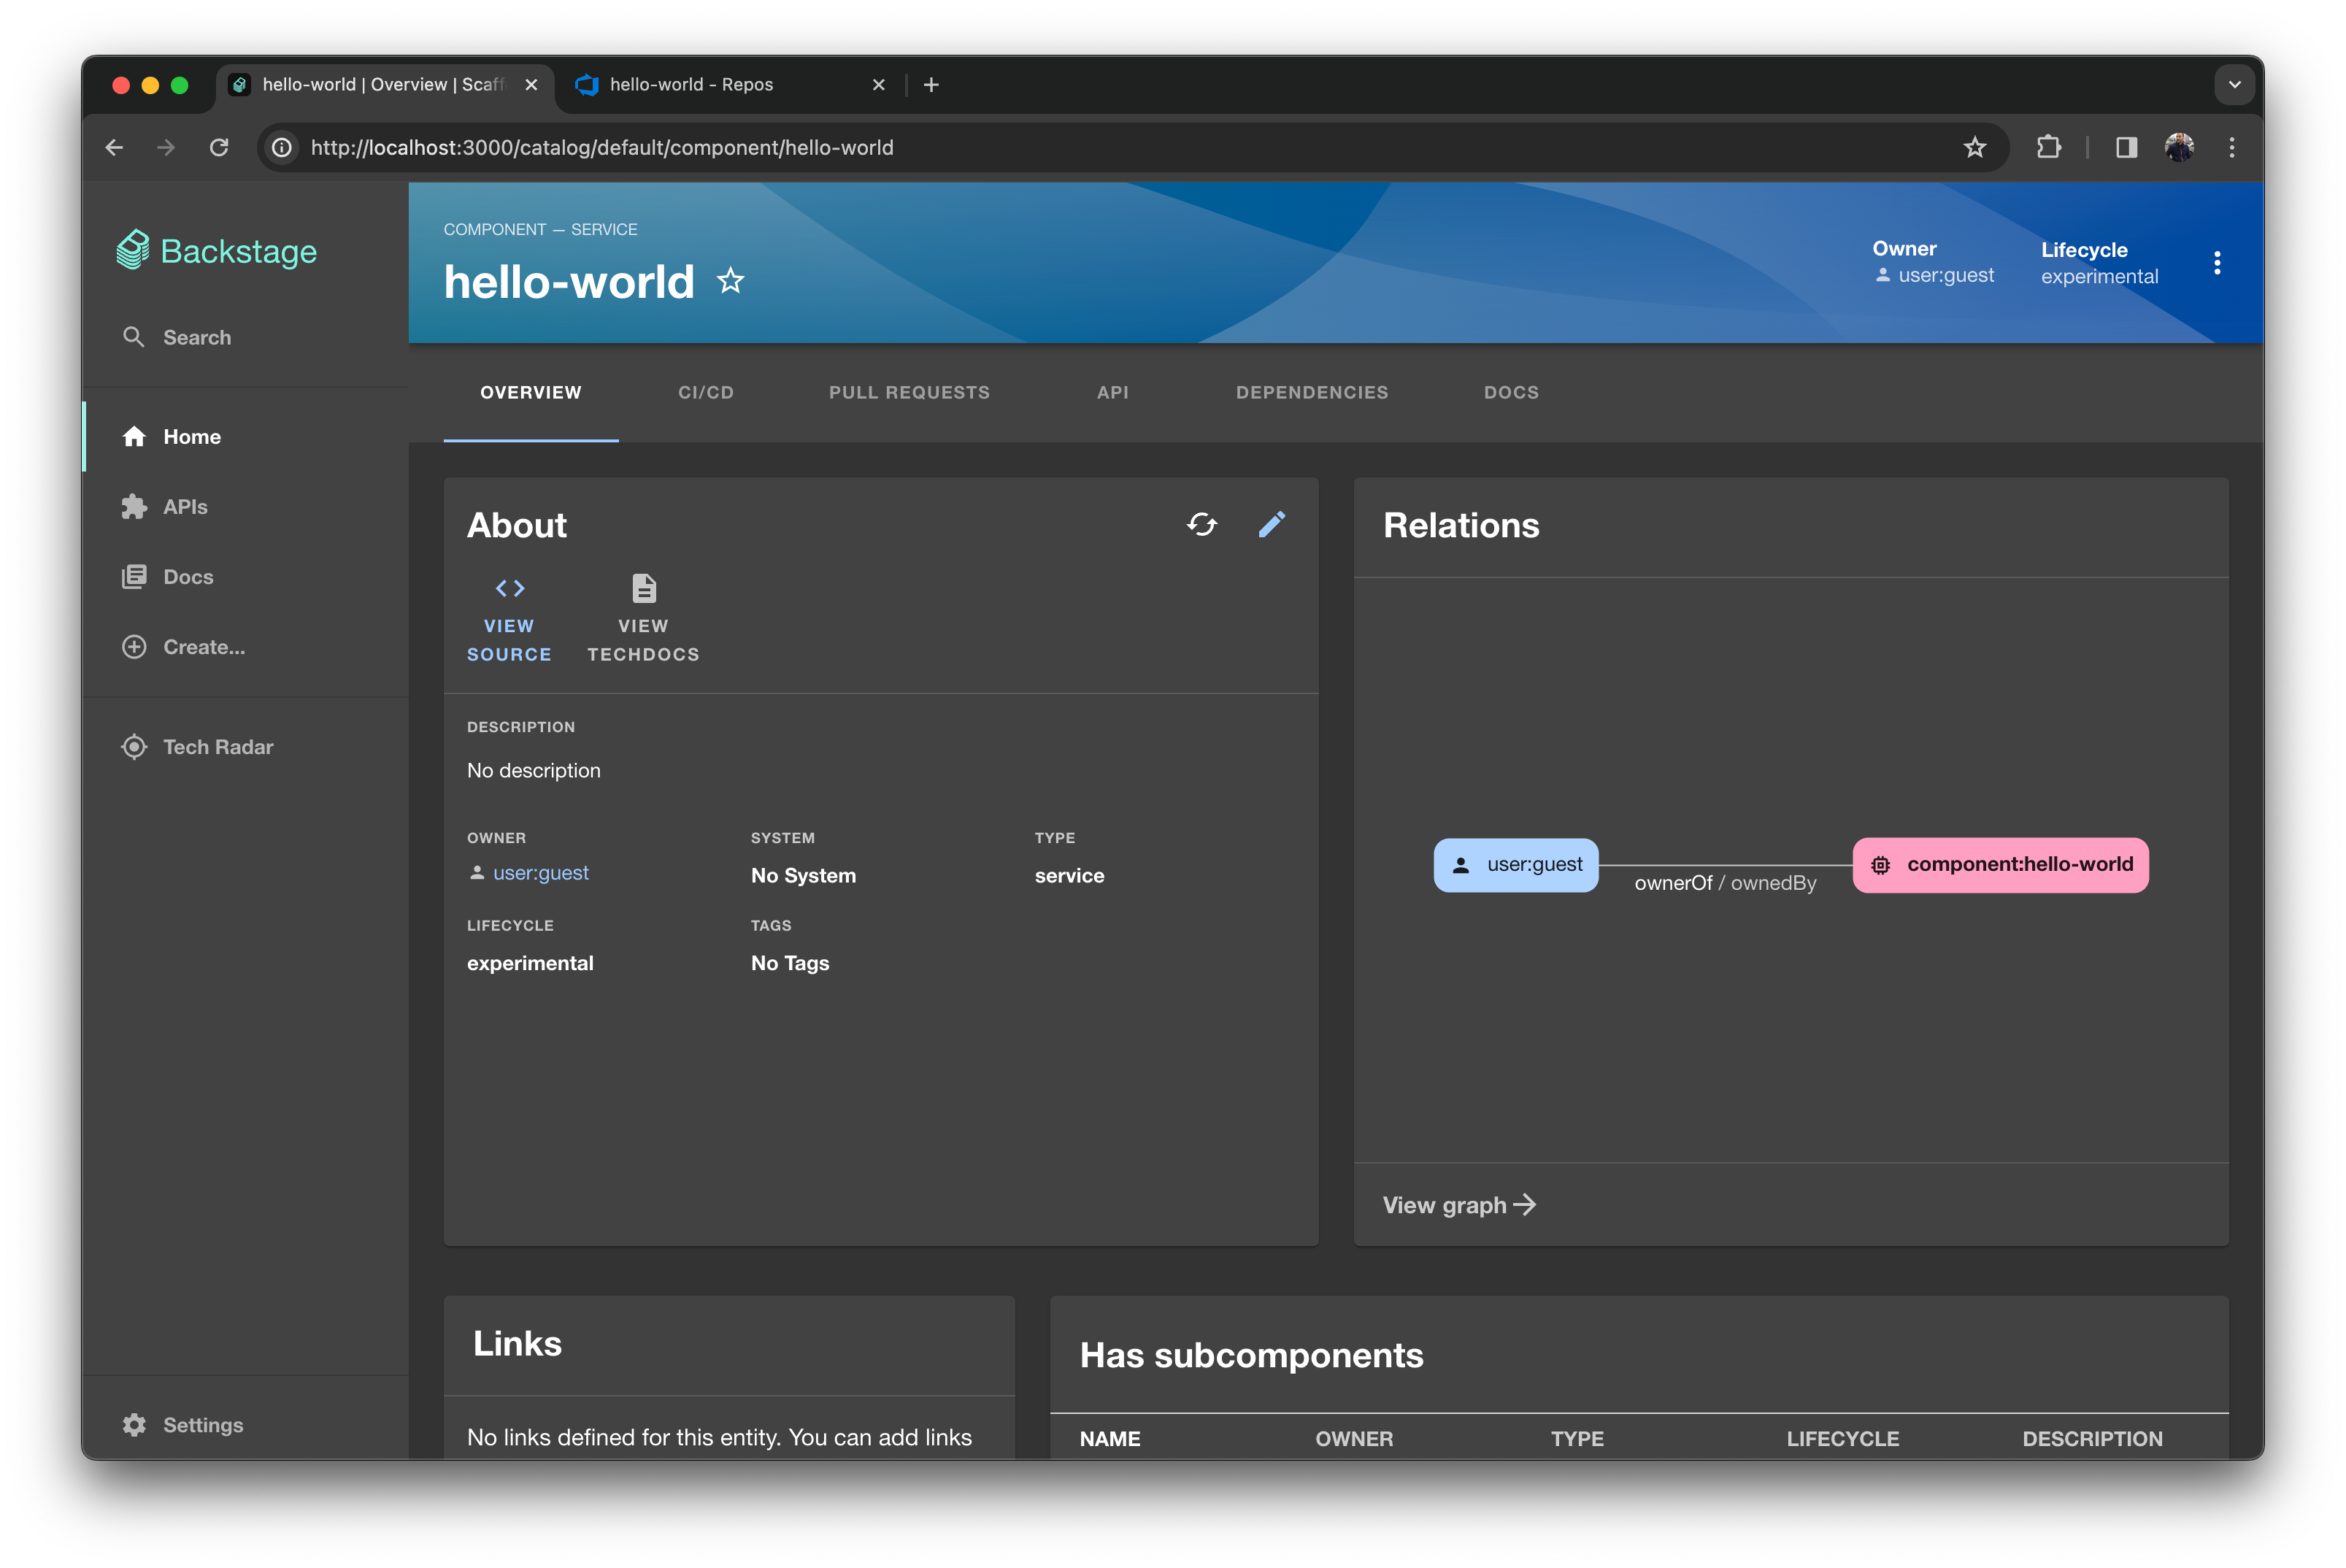Screen dimensions: 2346x1568
Task: Click 'ownerOf / ownedBy' relation label
Action: pyautogui.click(x=1725, y=883)
